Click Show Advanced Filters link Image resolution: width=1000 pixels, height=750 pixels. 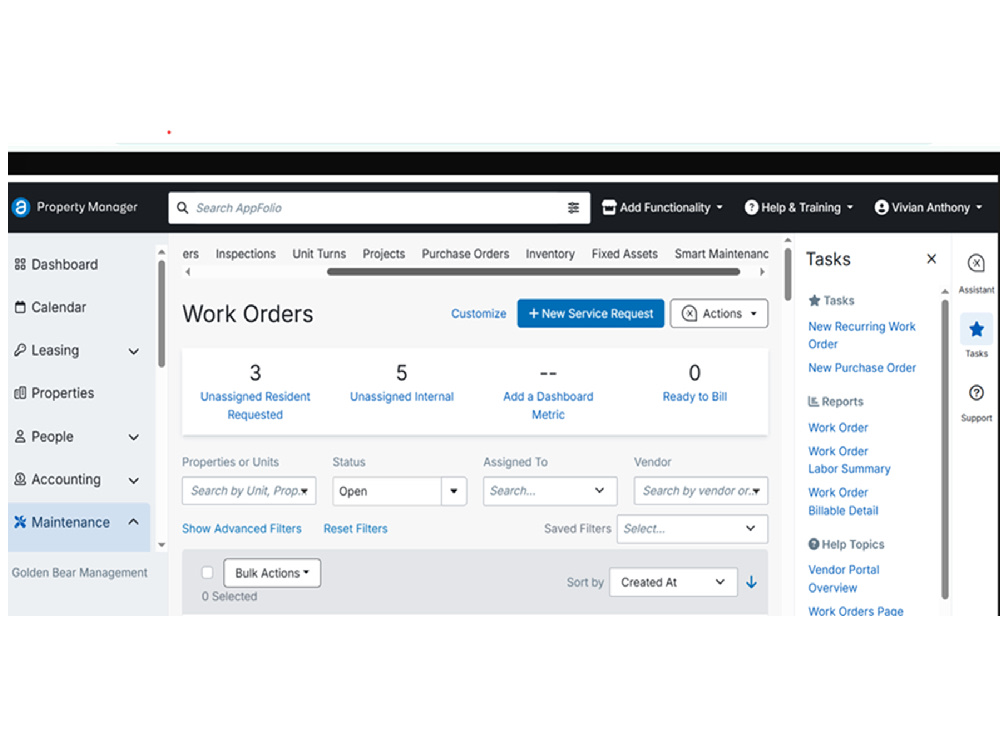[242, 529]
